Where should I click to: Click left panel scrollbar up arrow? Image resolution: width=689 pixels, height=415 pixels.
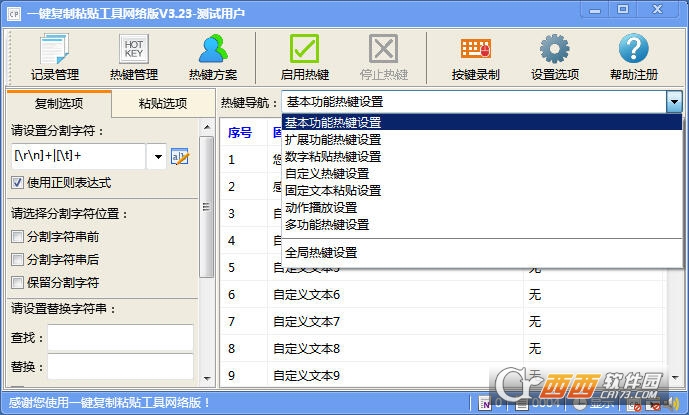207,127
